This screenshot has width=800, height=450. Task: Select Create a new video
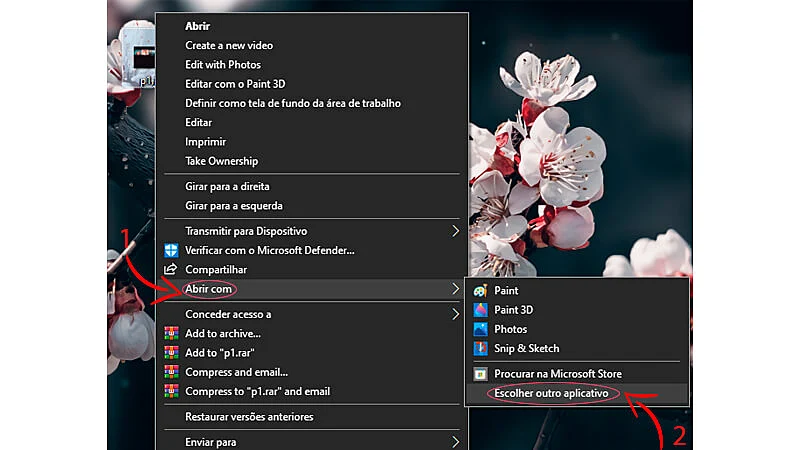coord(229,45)
